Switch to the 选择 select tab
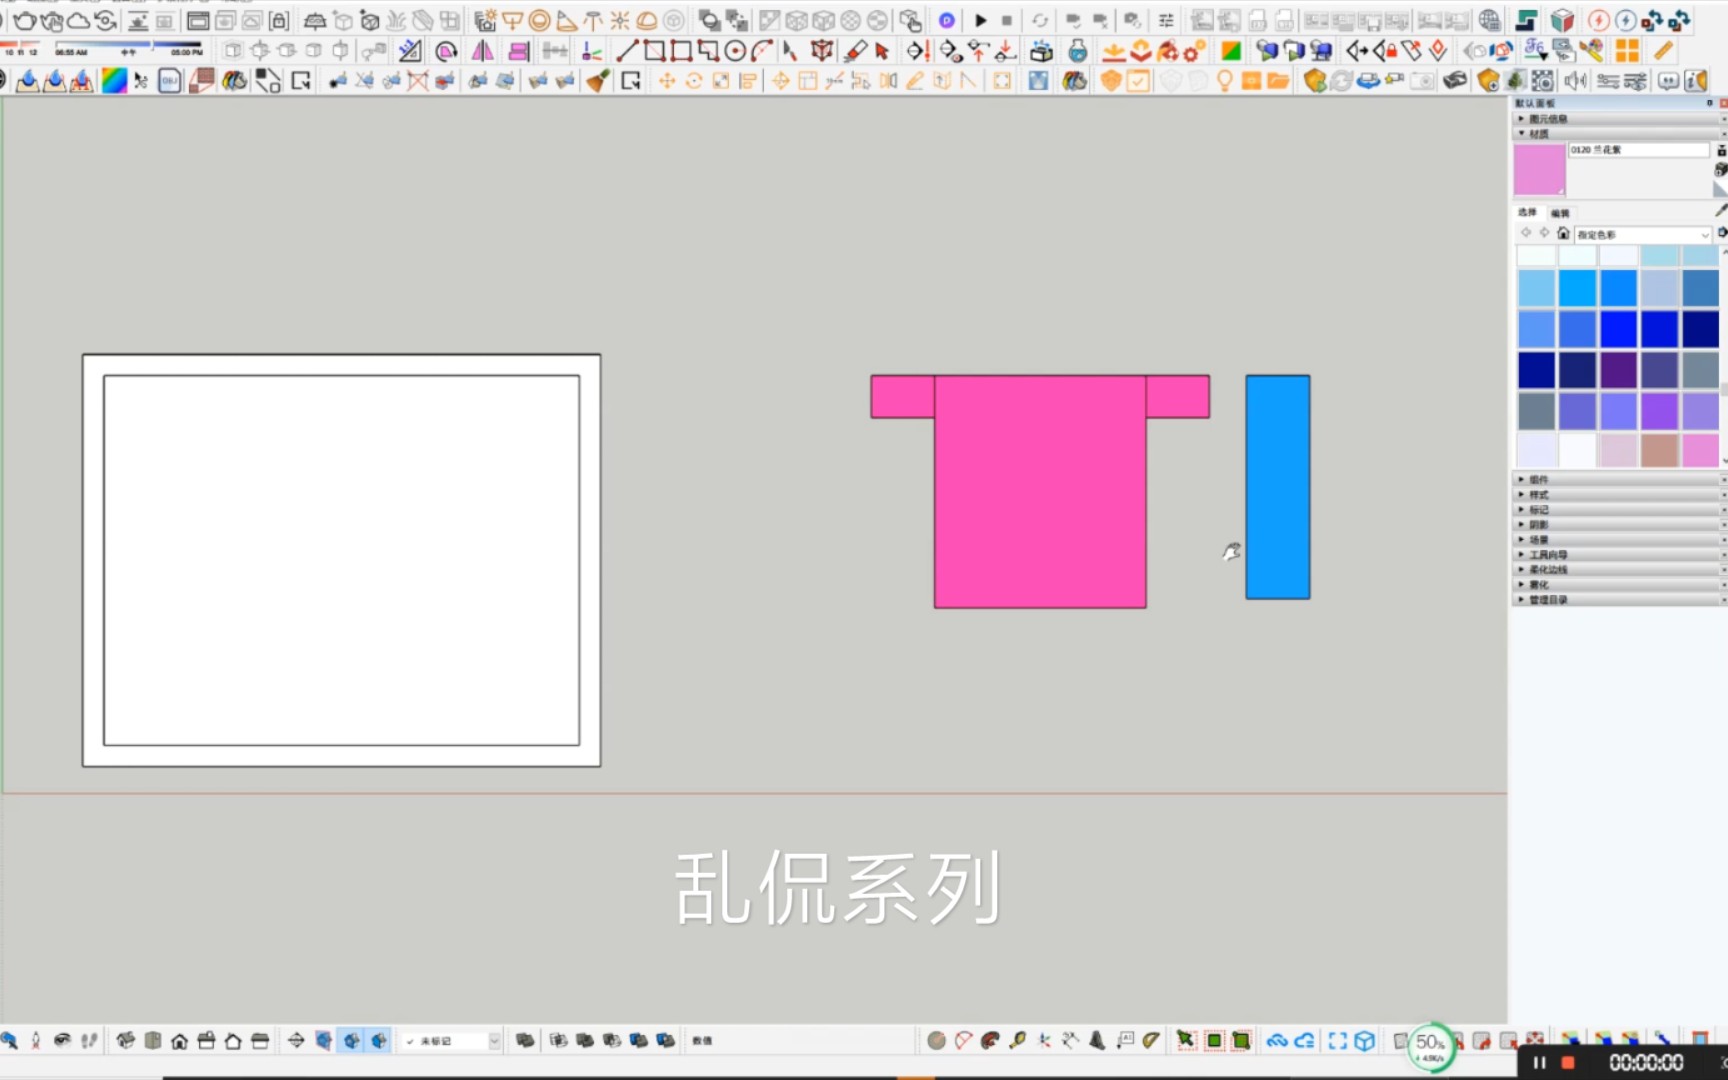The height and width of the screenshot is (1080, 1728). coord(1527,212)
